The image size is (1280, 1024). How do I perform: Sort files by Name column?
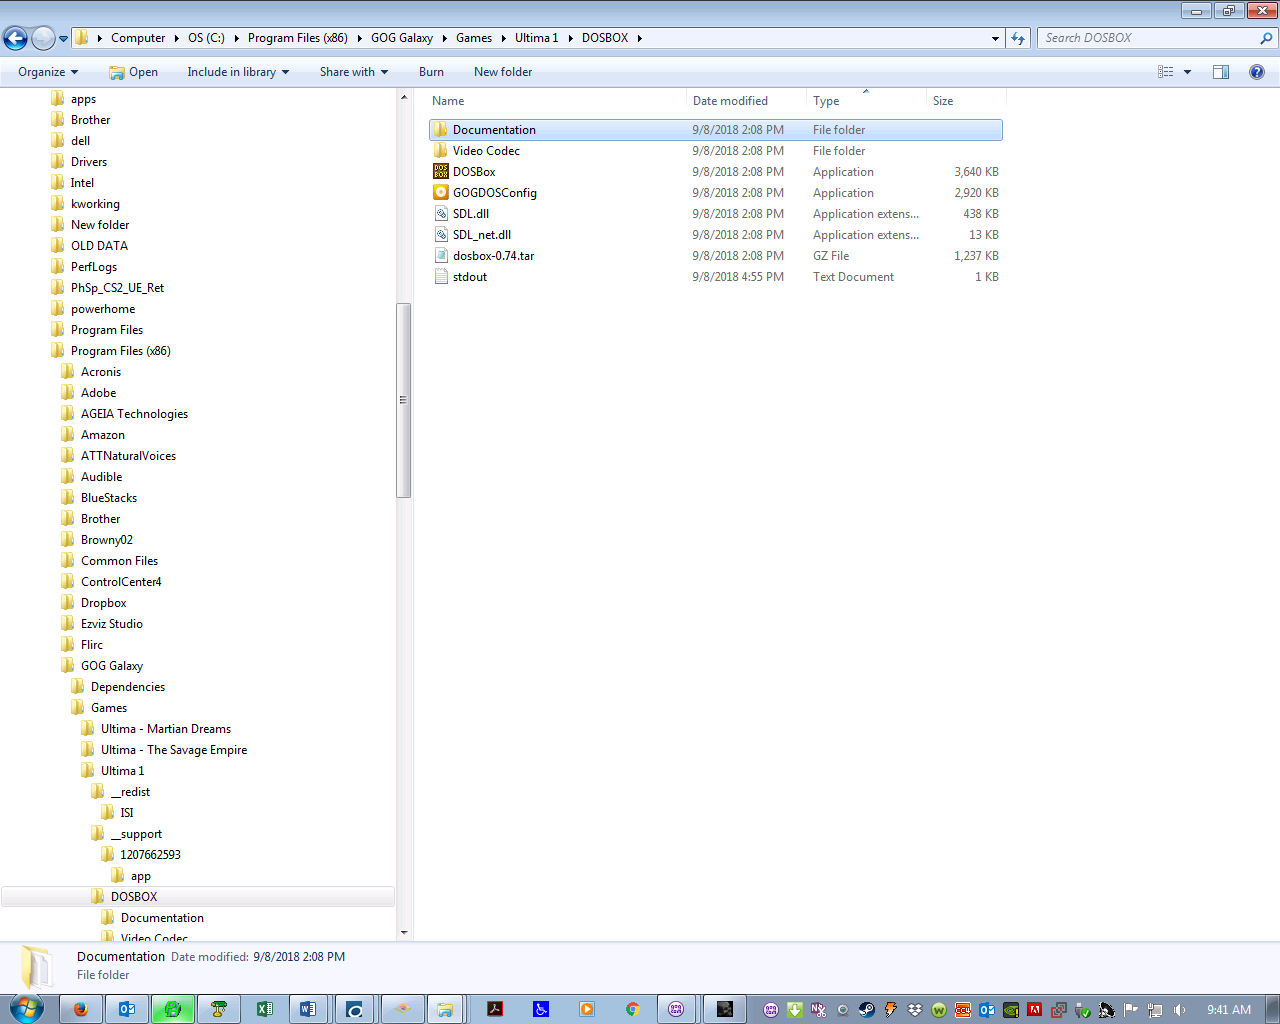[557, 101]
